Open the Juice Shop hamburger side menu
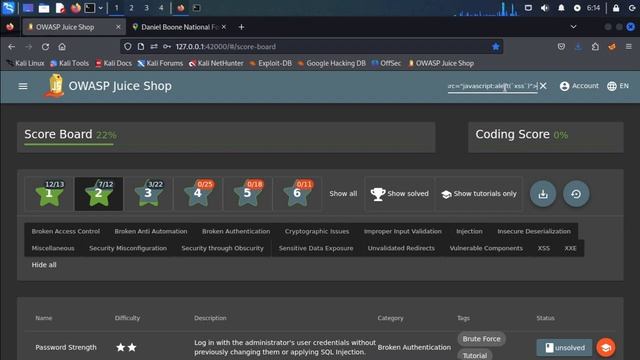The image size is (640, 360). point(23,86)
